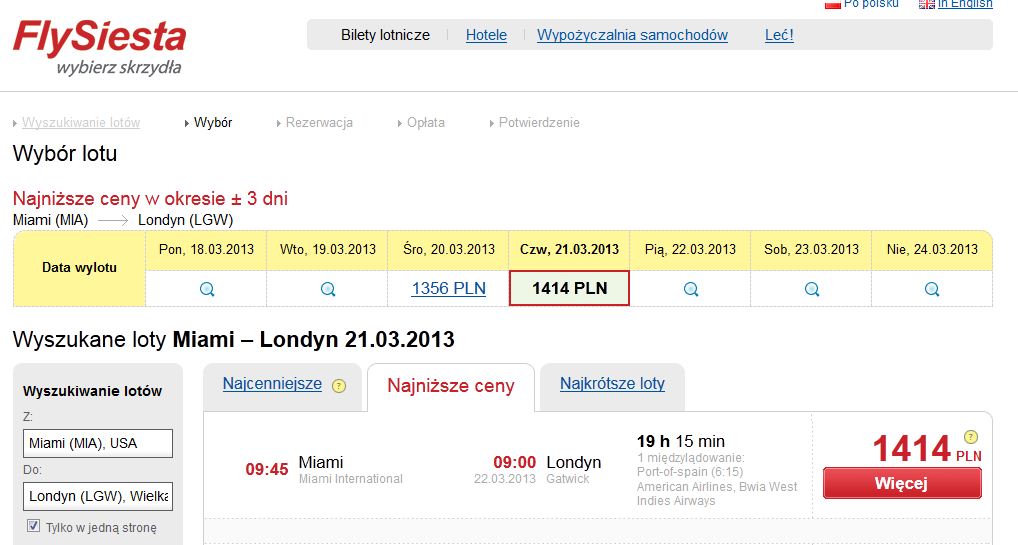
Task: Open Wypożyczalnia samochodów link
Action: (632, 35)
